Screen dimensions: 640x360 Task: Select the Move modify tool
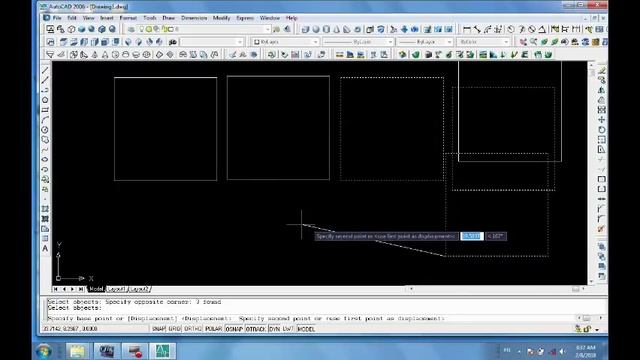(x=601, y=120)
